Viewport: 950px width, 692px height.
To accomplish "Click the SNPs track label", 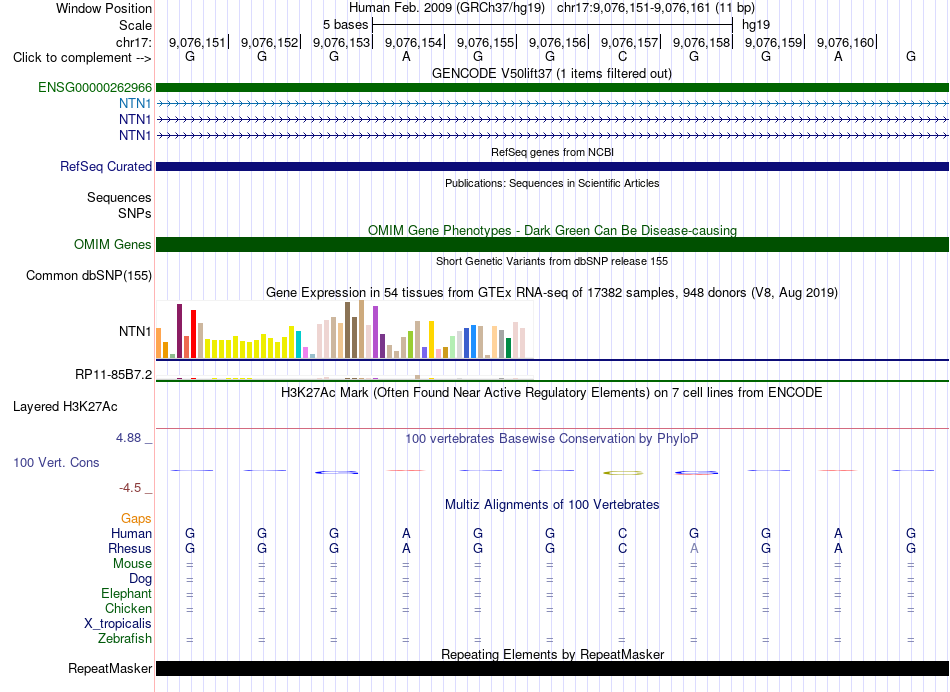I will tap(135, 213).
